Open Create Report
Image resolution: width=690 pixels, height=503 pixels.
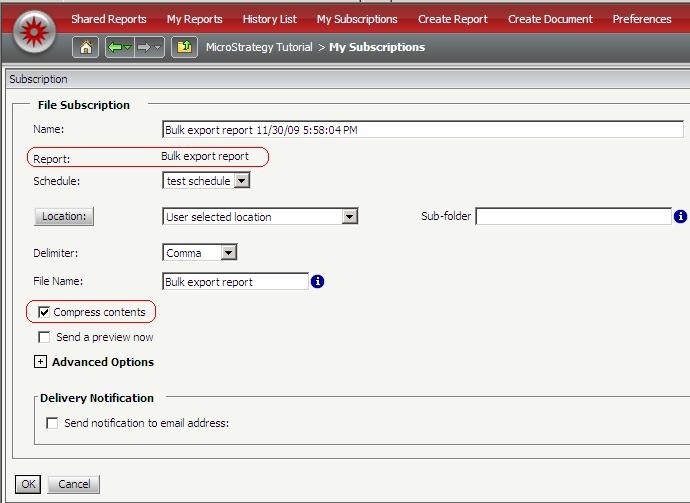pyautogui.click(x=453, y=19)
